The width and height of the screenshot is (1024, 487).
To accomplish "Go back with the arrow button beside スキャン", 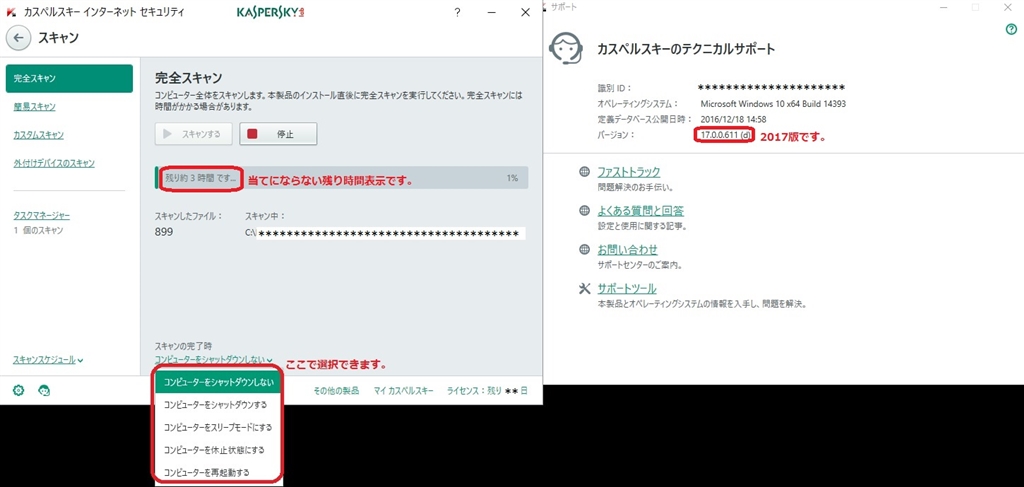I will coord(18,38).
